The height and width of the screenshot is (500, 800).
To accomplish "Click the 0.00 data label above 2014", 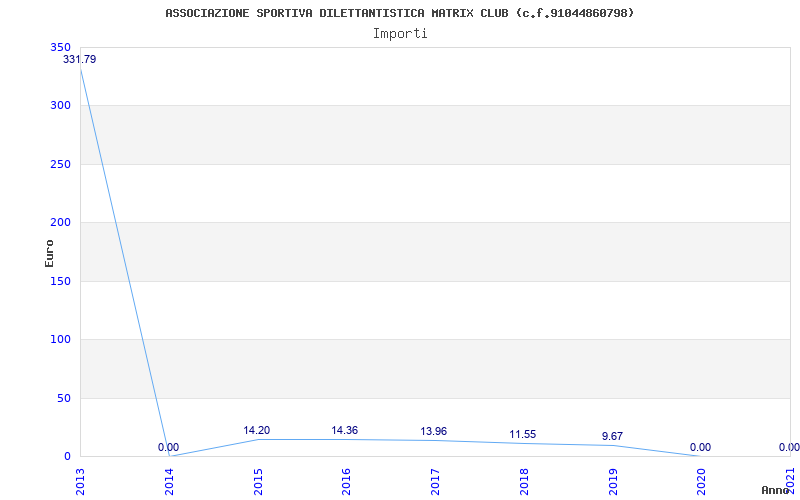I will pyautogui.click(x=168, y=447).
